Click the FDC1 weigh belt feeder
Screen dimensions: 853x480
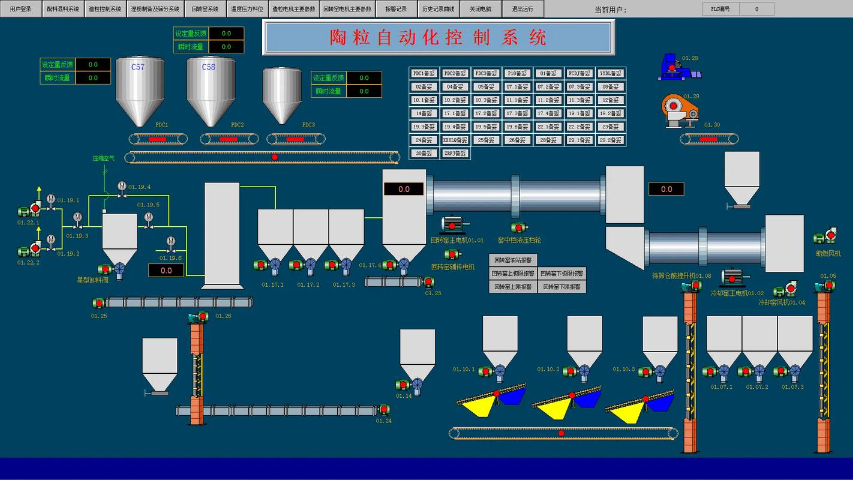coord(158,139)
